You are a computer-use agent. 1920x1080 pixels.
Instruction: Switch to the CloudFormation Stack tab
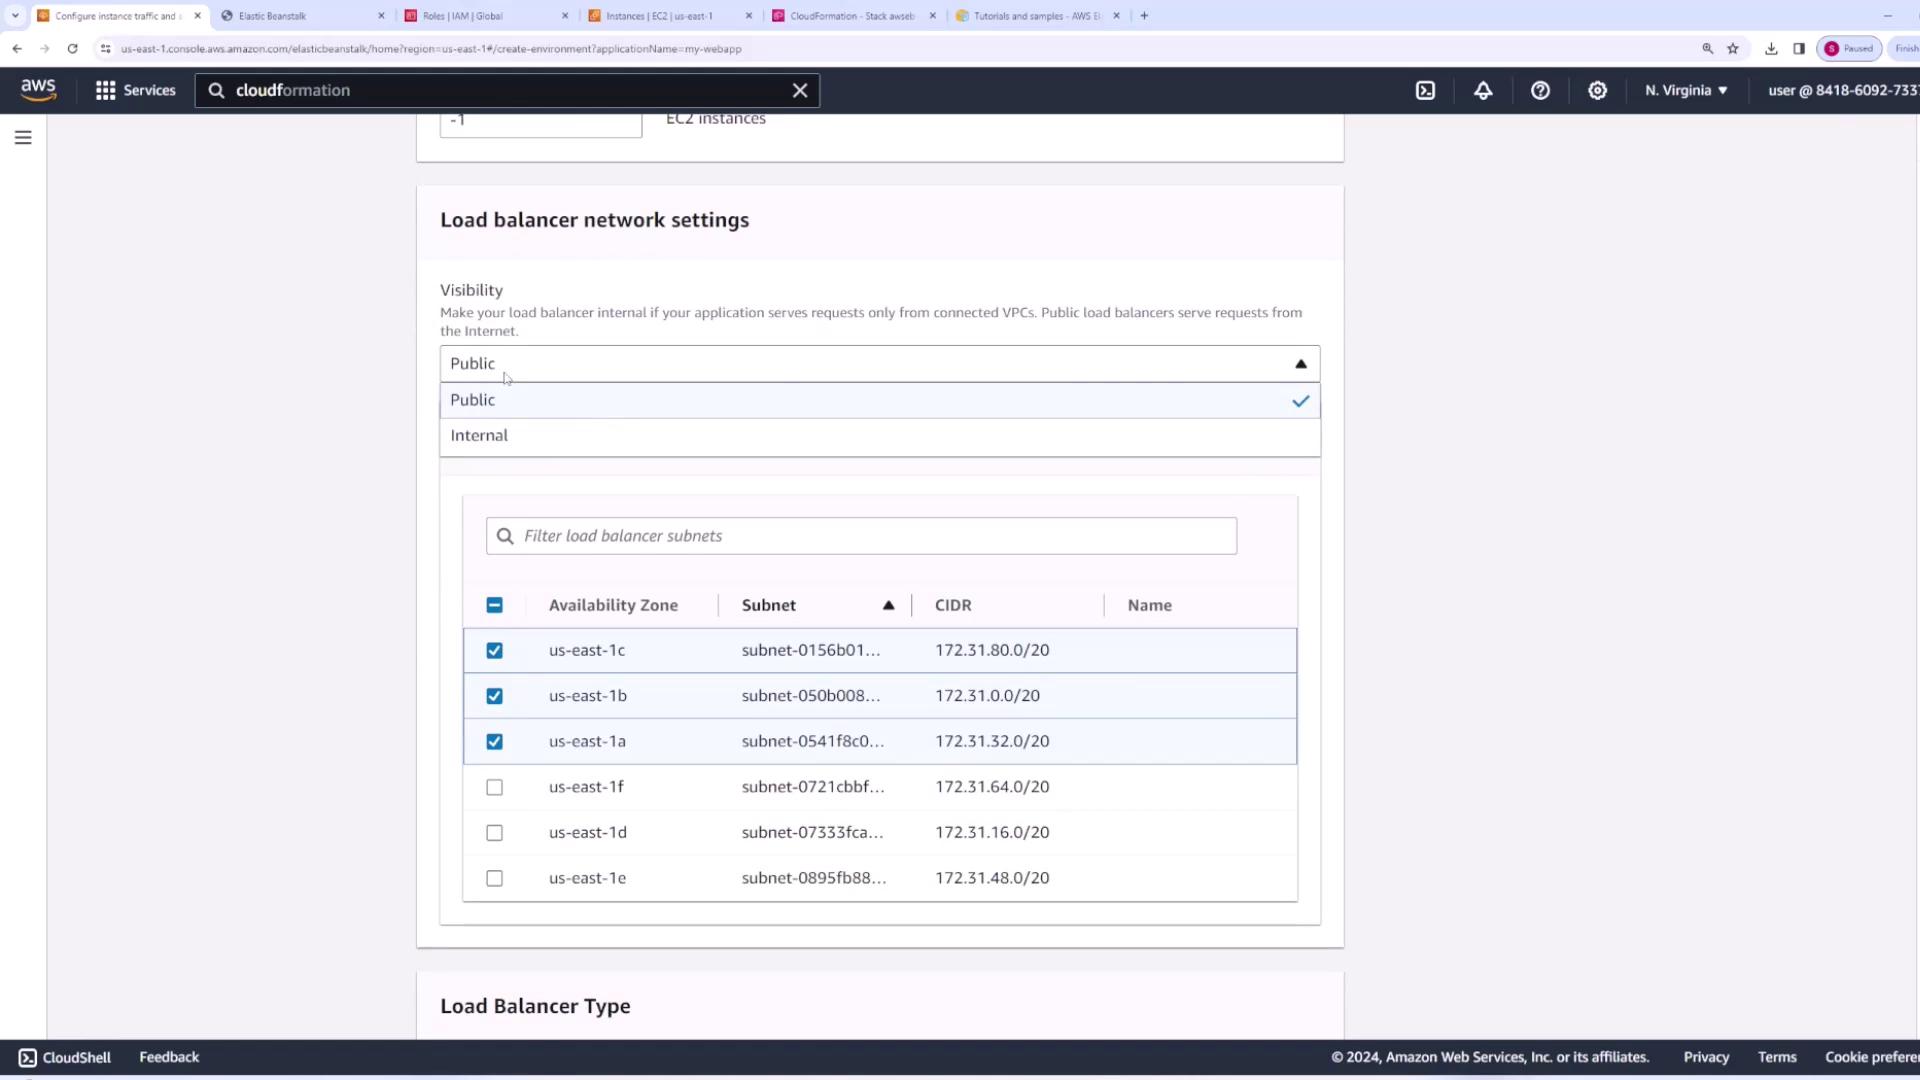tap(852, 16)
